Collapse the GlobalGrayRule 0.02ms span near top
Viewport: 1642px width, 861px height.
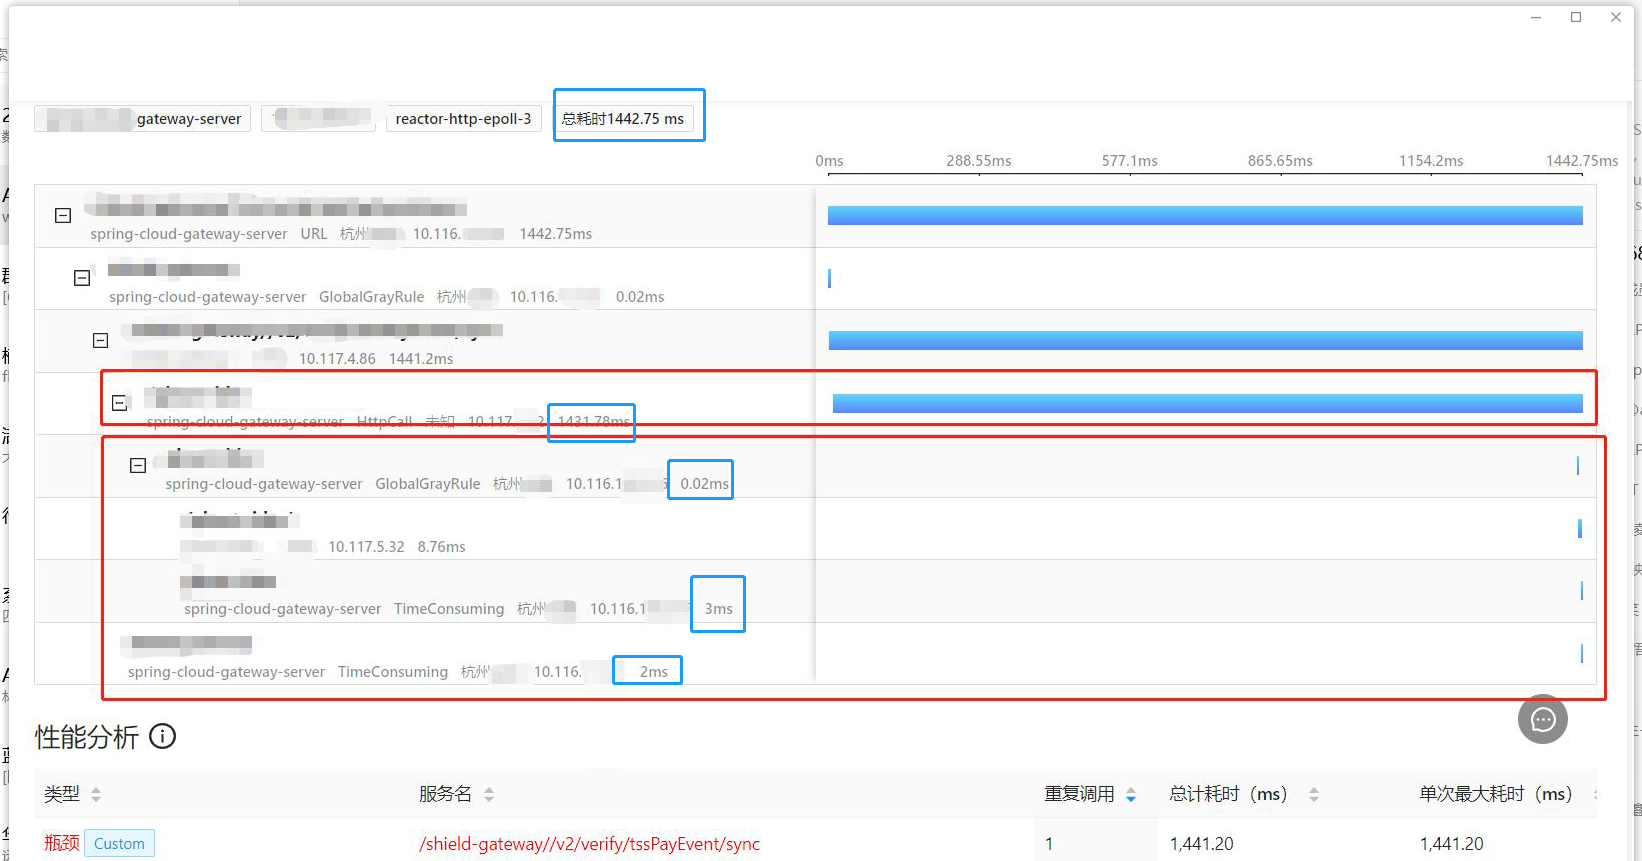click(x=82, y=278)
